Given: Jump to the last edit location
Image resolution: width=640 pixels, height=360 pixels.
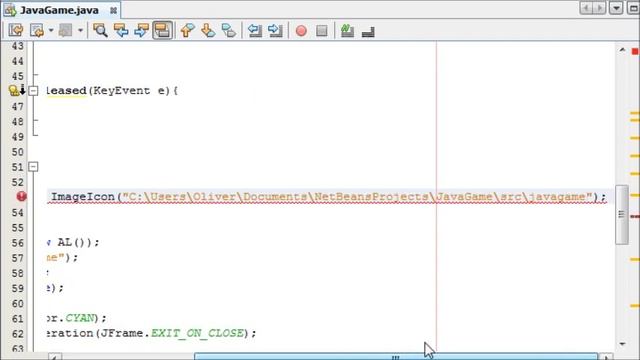Looking at the screenshot, I should click(x=16, y=30).
